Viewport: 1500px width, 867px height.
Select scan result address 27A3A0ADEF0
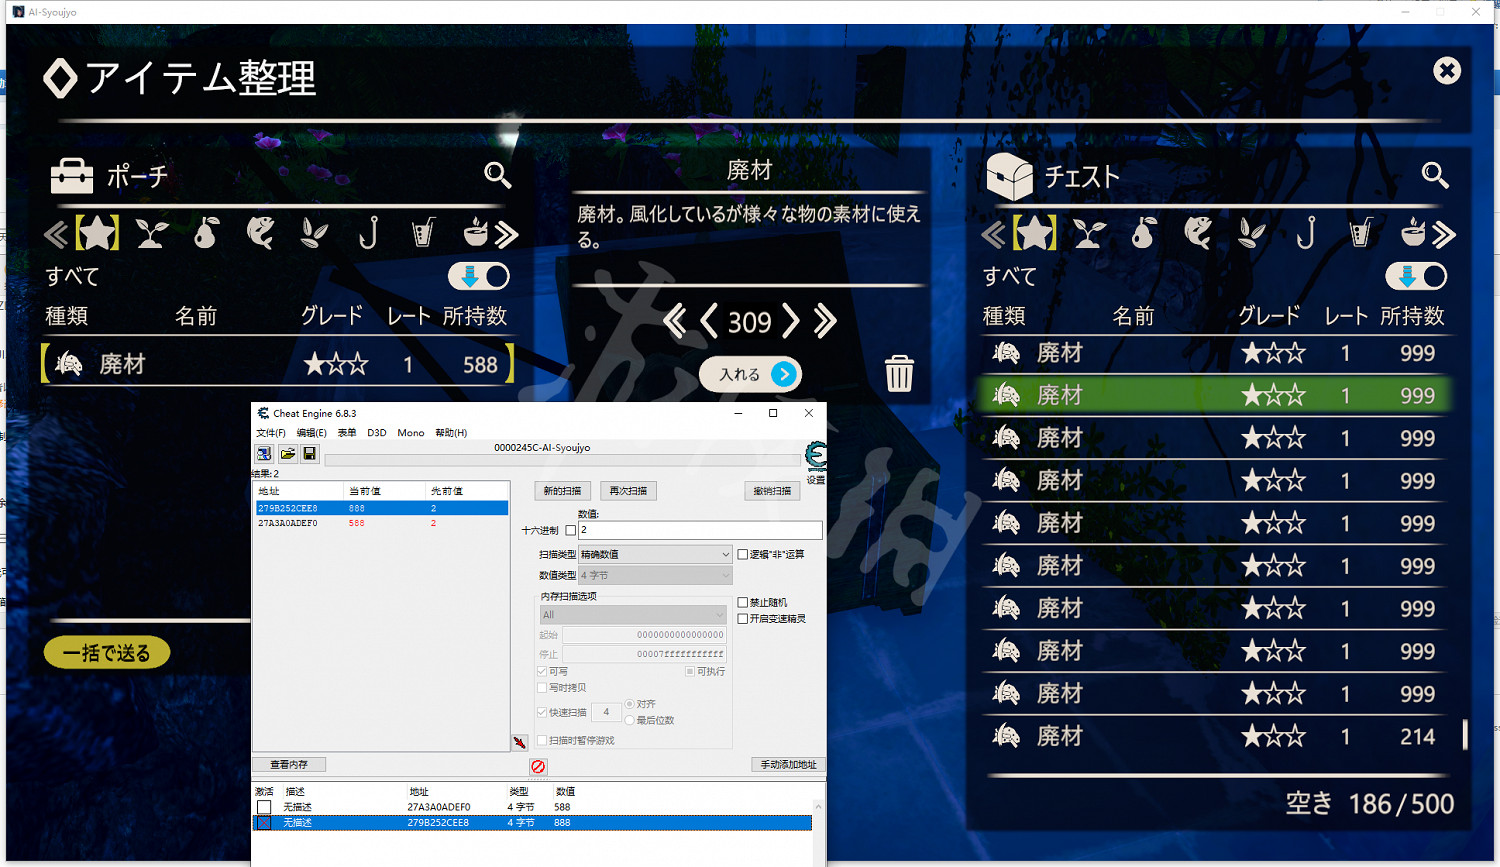pyautogui.click(x=300, y=522)
